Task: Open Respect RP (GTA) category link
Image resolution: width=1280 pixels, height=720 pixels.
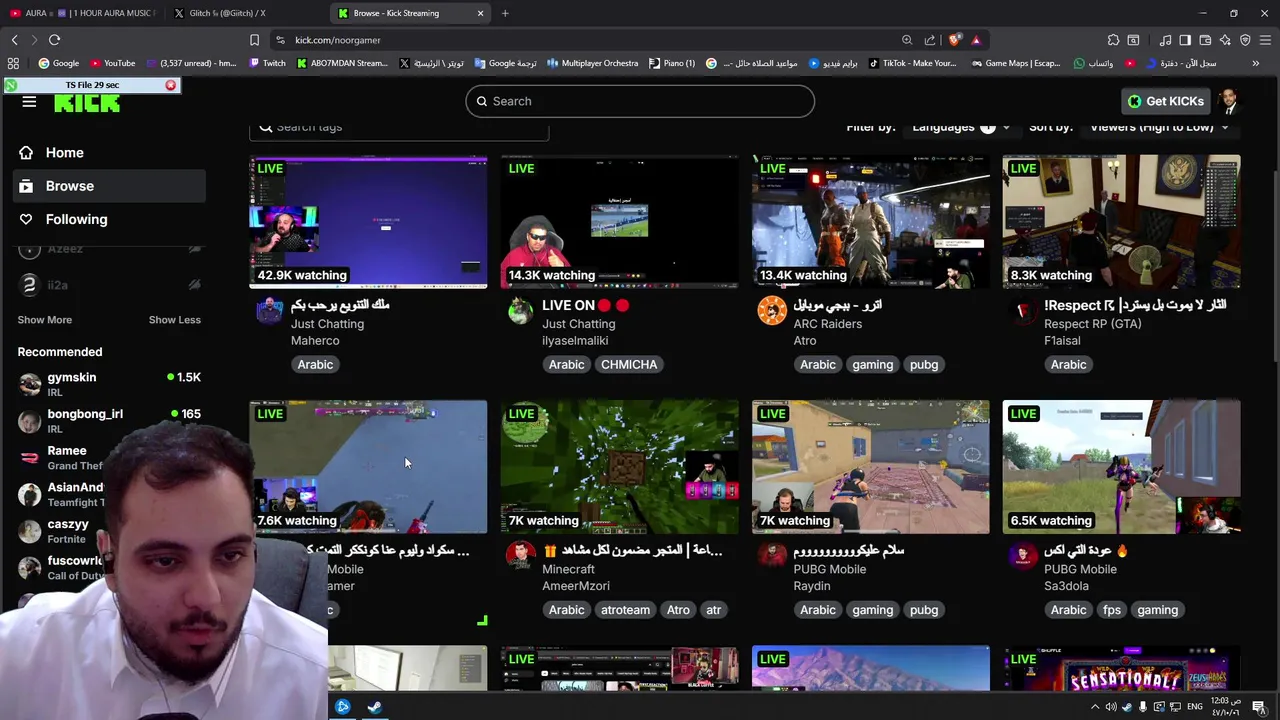Action: click(1092, 324)
